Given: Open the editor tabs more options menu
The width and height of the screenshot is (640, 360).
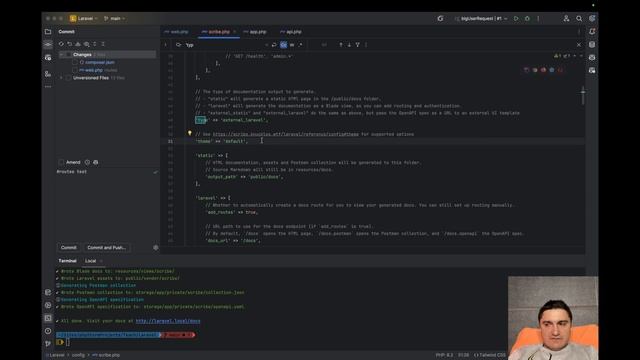Looking at the screenshot, I should tap(579, 32).
